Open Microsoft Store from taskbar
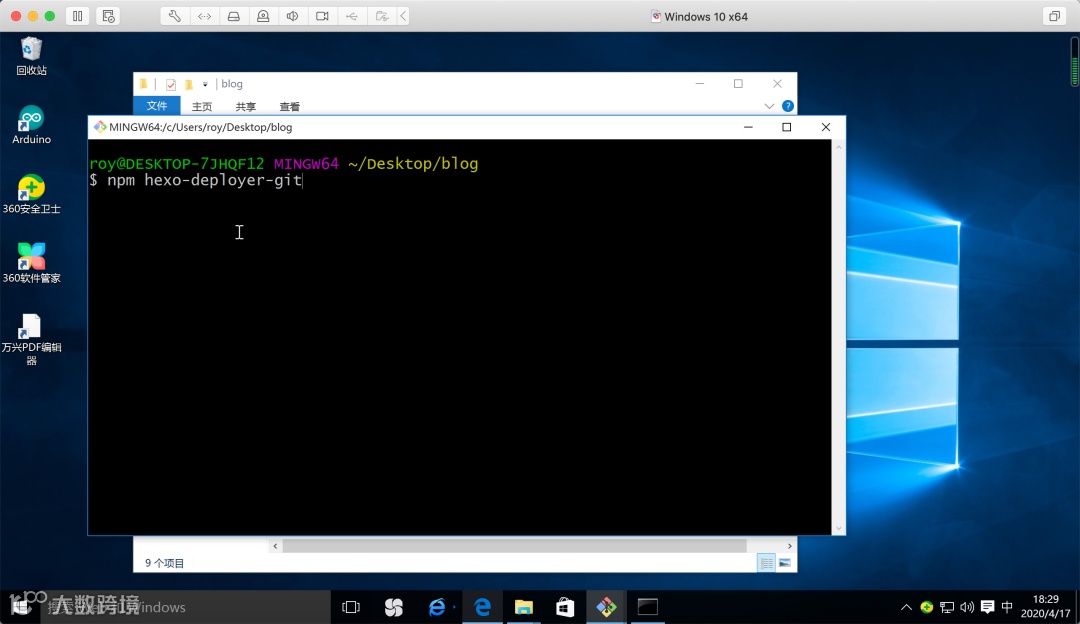The height and width of the screenshot is (624, 1080). pos(565,607)
